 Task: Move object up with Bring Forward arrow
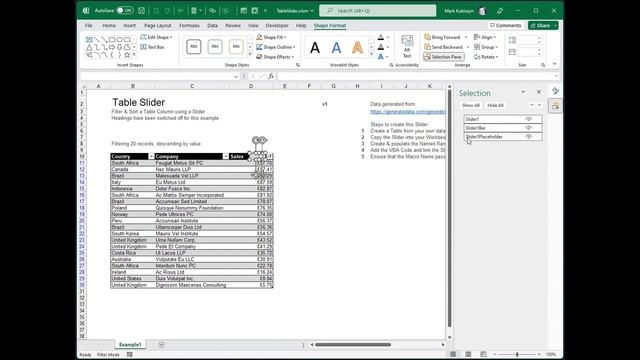(531, 105)
